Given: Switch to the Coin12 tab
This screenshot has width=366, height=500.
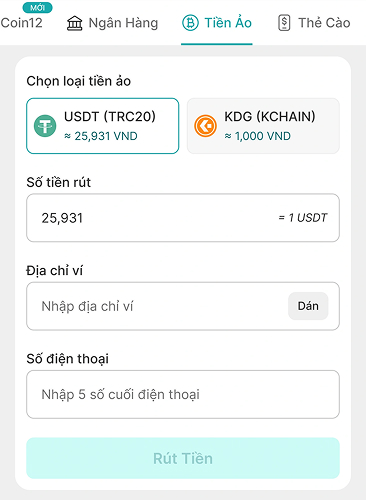Looking at the screenshot, I should [21, 23].
